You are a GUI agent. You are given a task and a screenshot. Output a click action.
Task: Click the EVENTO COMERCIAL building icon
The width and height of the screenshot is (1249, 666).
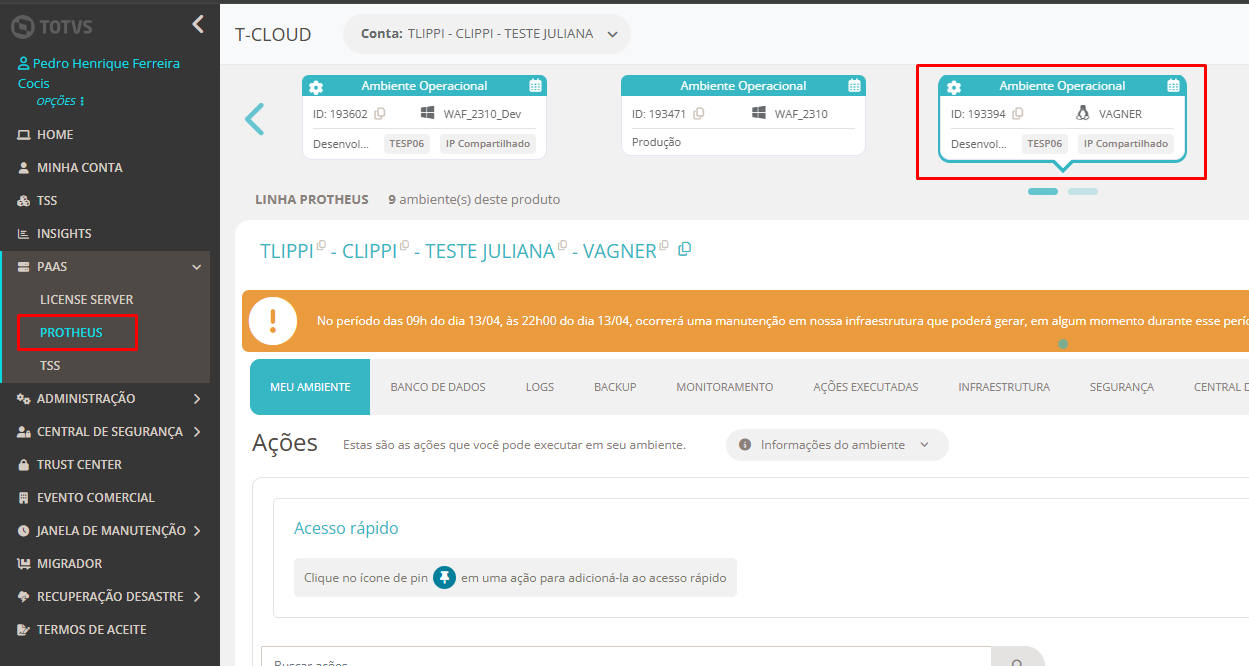click(x=24, y=498)
